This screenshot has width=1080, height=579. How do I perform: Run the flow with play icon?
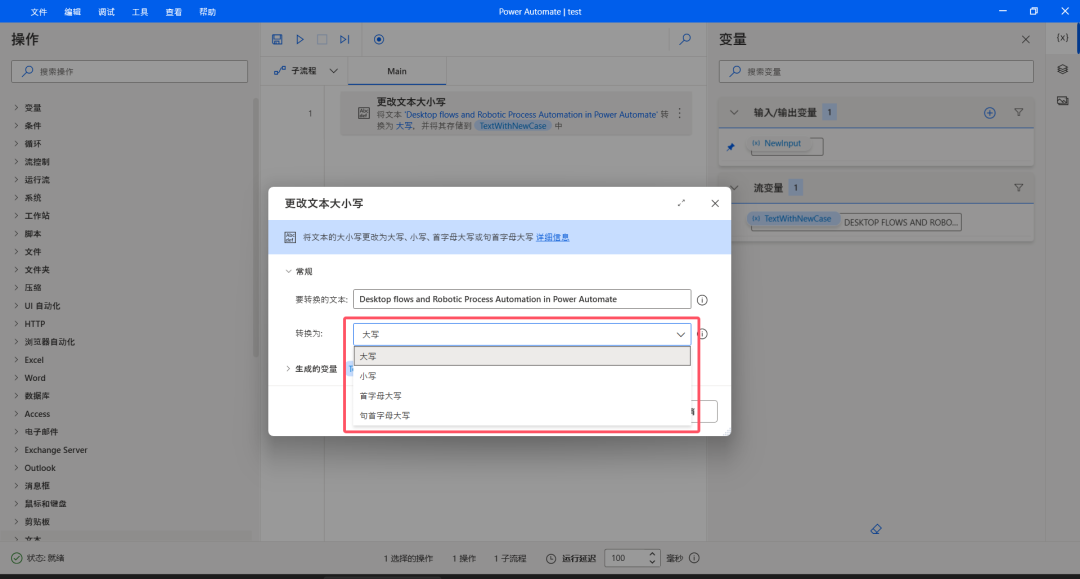(300, 39)
